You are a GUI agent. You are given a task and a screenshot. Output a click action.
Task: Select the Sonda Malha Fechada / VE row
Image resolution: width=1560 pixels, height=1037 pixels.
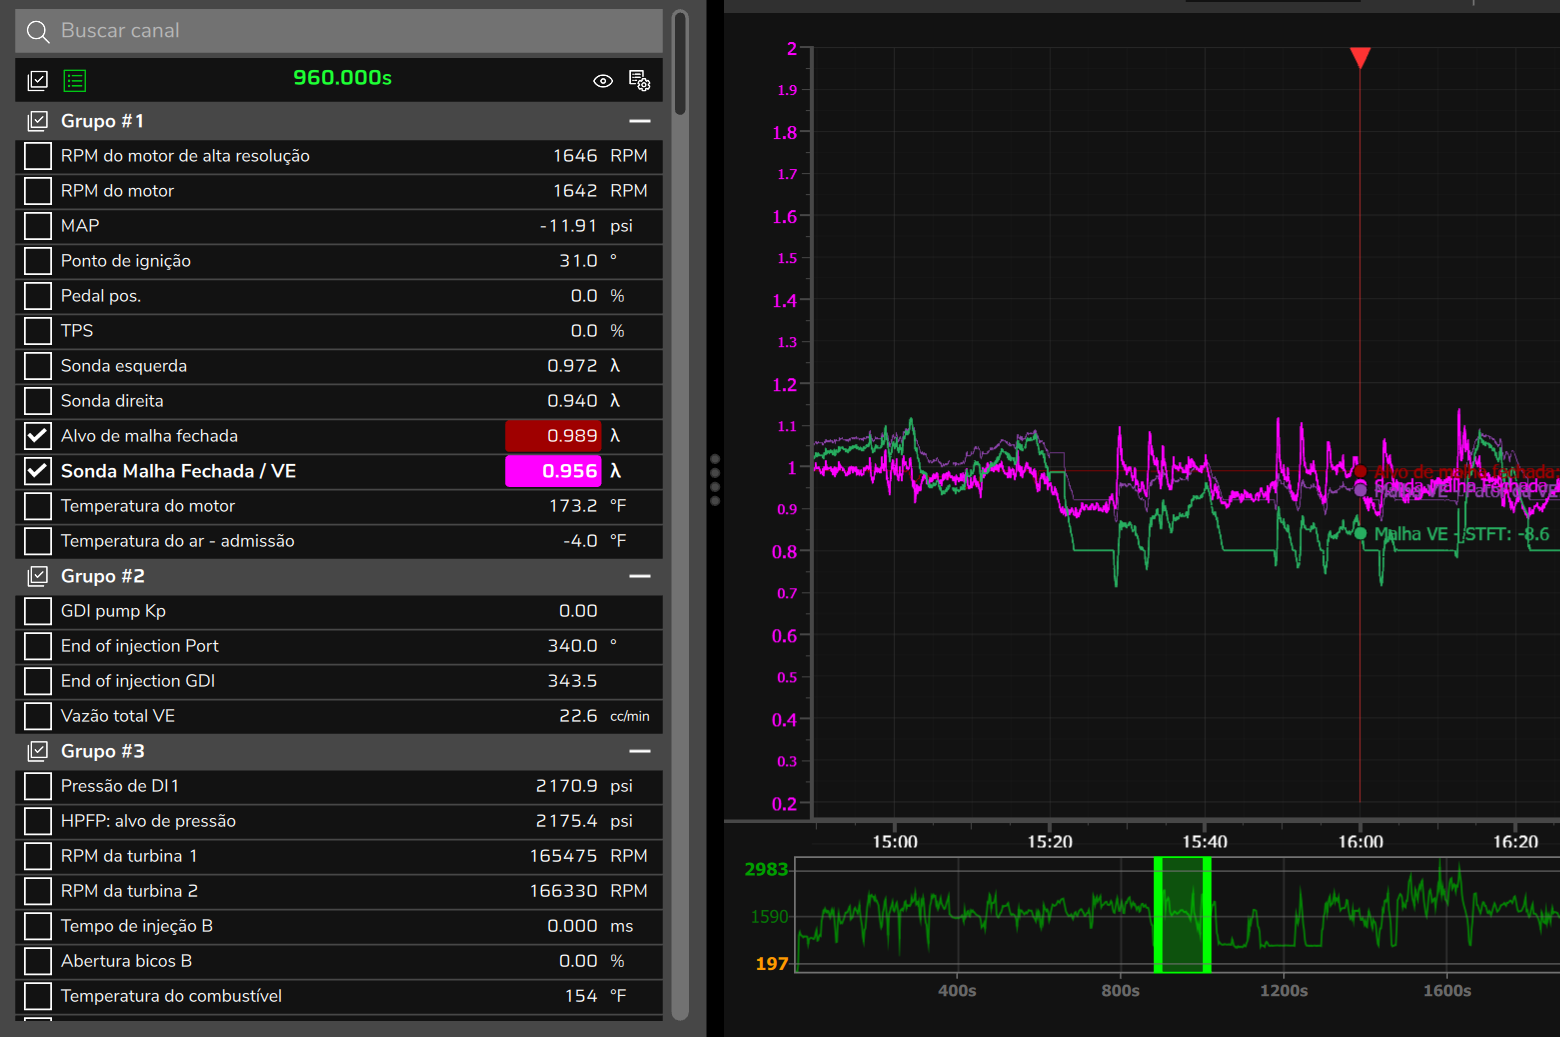click(339, 471)
